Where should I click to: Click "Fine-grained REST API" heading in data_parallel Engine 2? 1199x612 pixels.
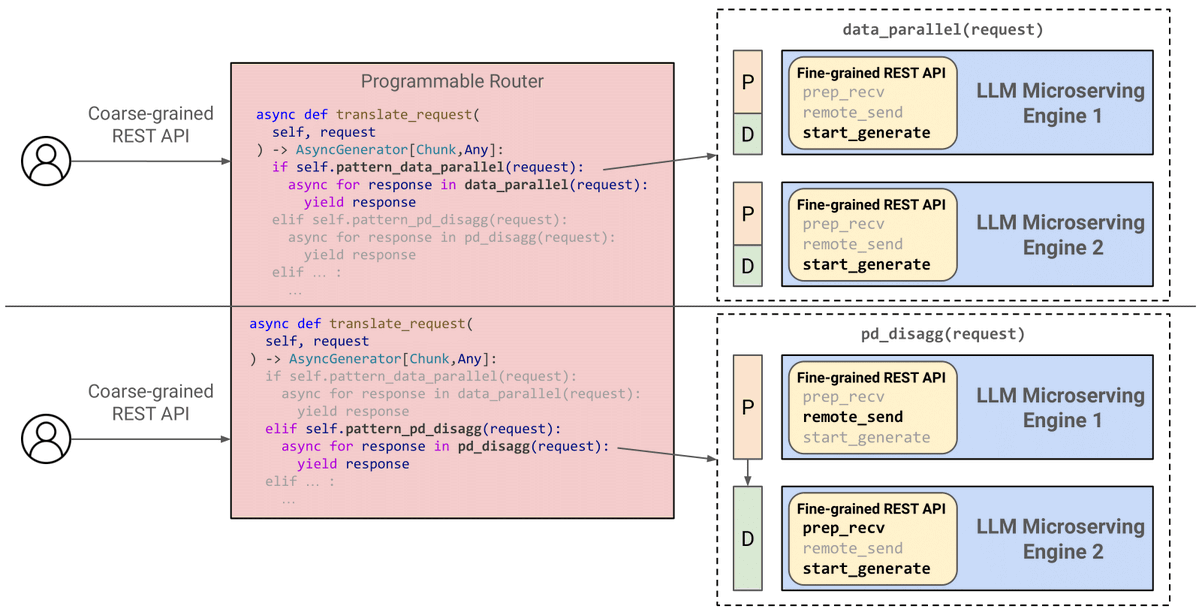coord(871,204)
